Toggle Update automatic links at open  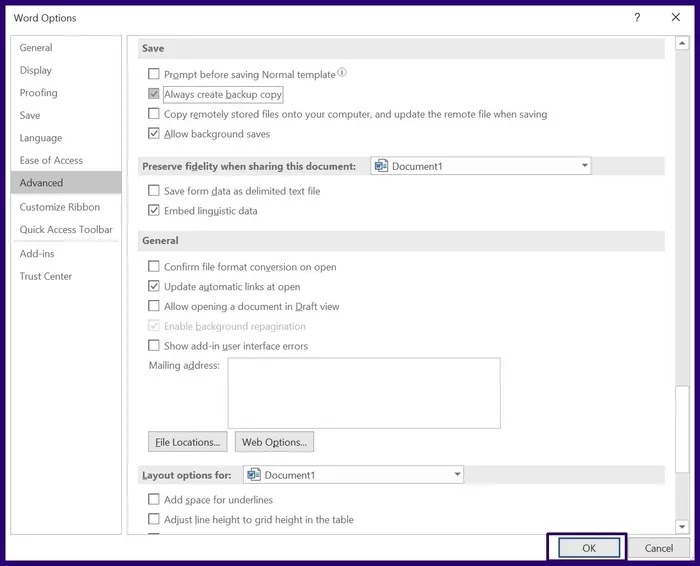click(x=154, y=286)
